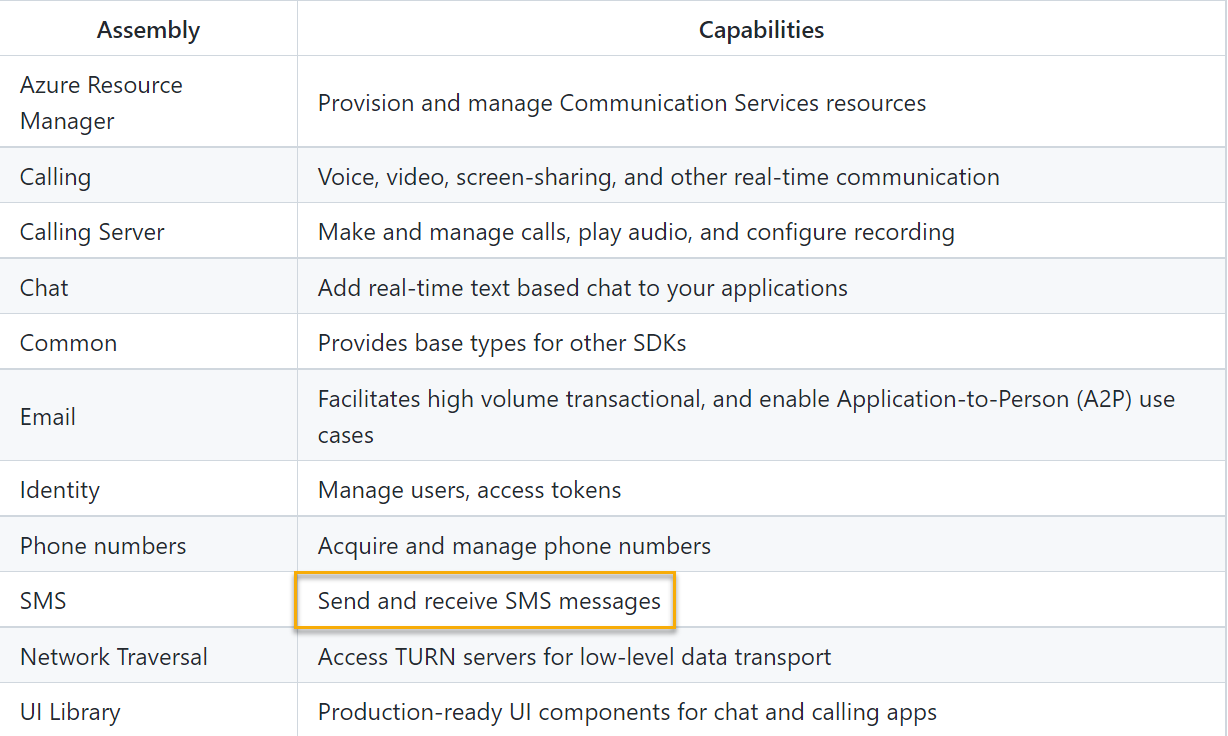Click 'Provides base types for other SDKs'
The height and width of the screenshot is (736, 1228).
coord(502,343)
